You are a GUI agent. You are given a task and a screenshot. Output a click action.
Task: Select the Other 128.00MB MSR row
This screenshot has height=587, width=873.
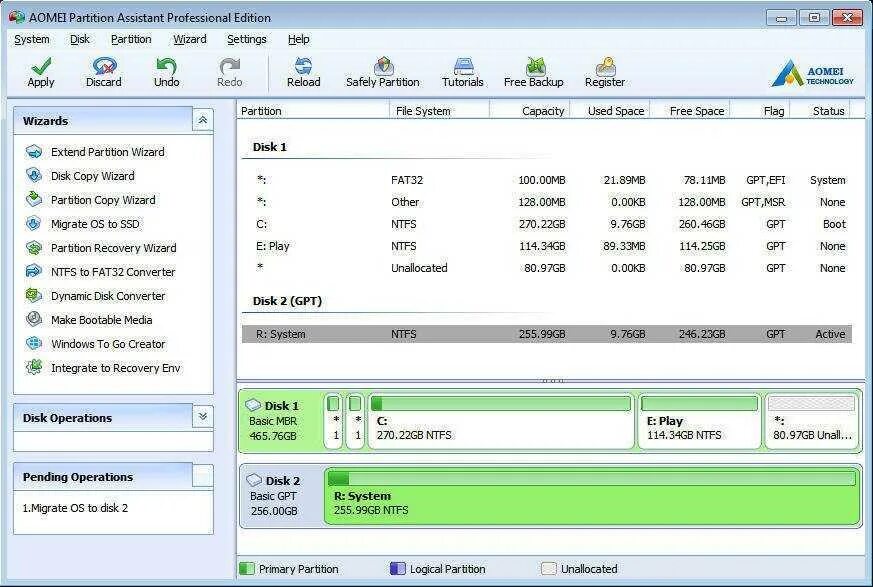click(x=547, y=202)
